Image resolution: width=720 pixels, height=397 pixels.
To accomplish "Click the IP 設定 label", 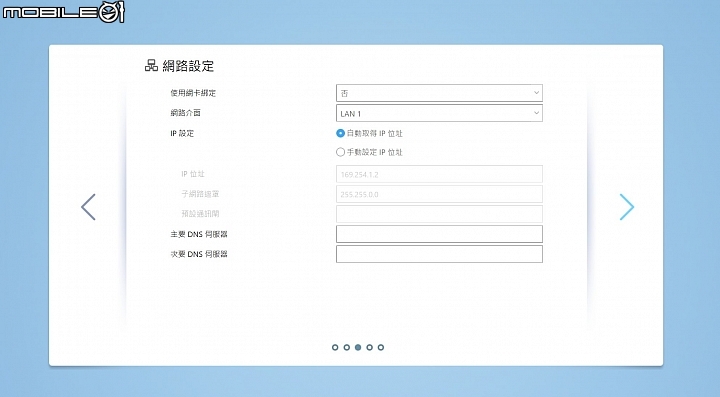I will 182,134.
